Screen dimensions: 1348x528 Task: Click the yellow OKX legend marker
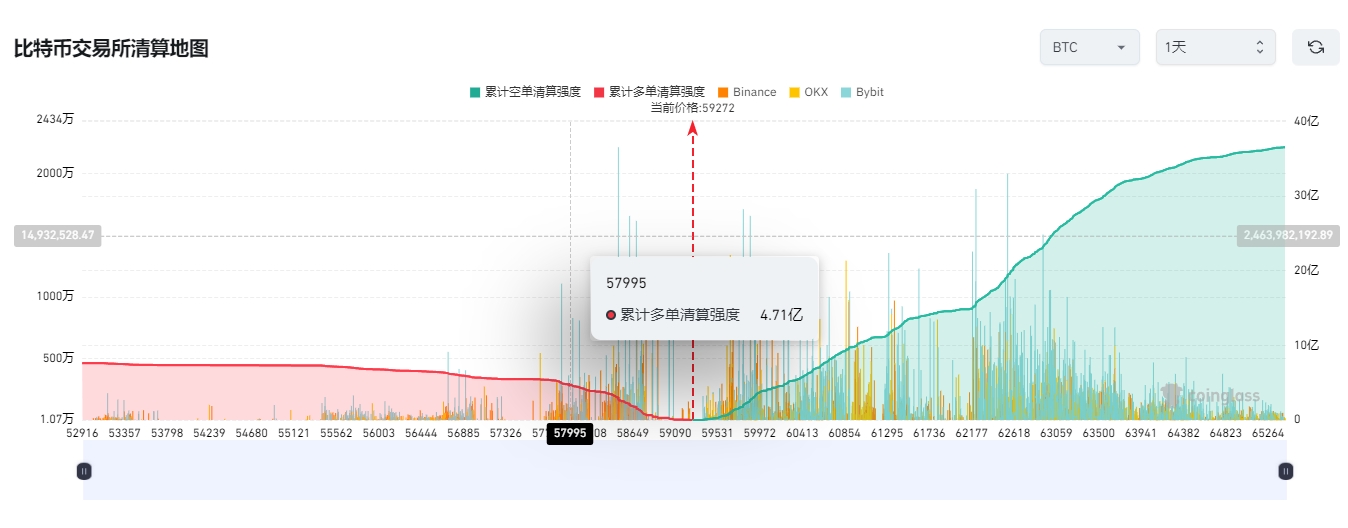point(795,92)
